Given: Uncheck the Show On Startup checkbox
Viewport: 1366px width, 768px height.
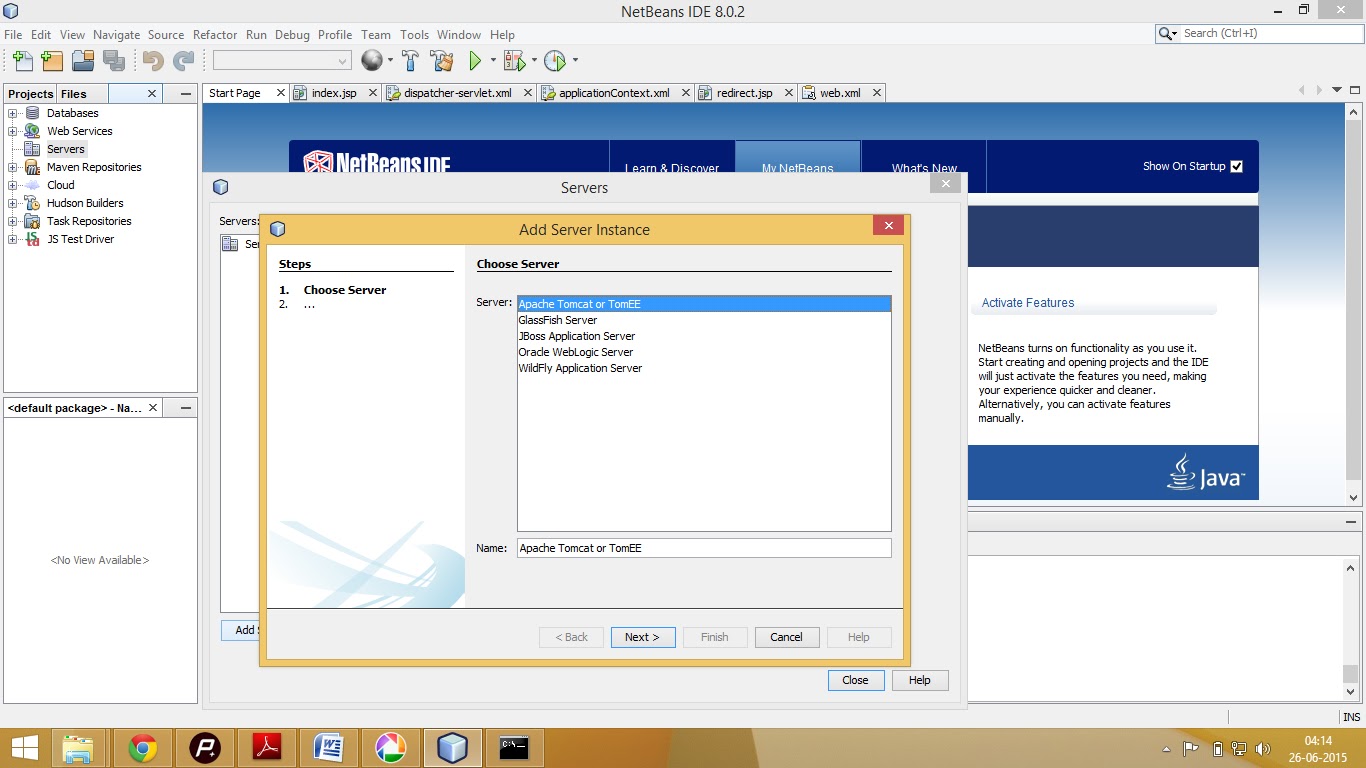Looking at the screenshot, I should 1237,167.
